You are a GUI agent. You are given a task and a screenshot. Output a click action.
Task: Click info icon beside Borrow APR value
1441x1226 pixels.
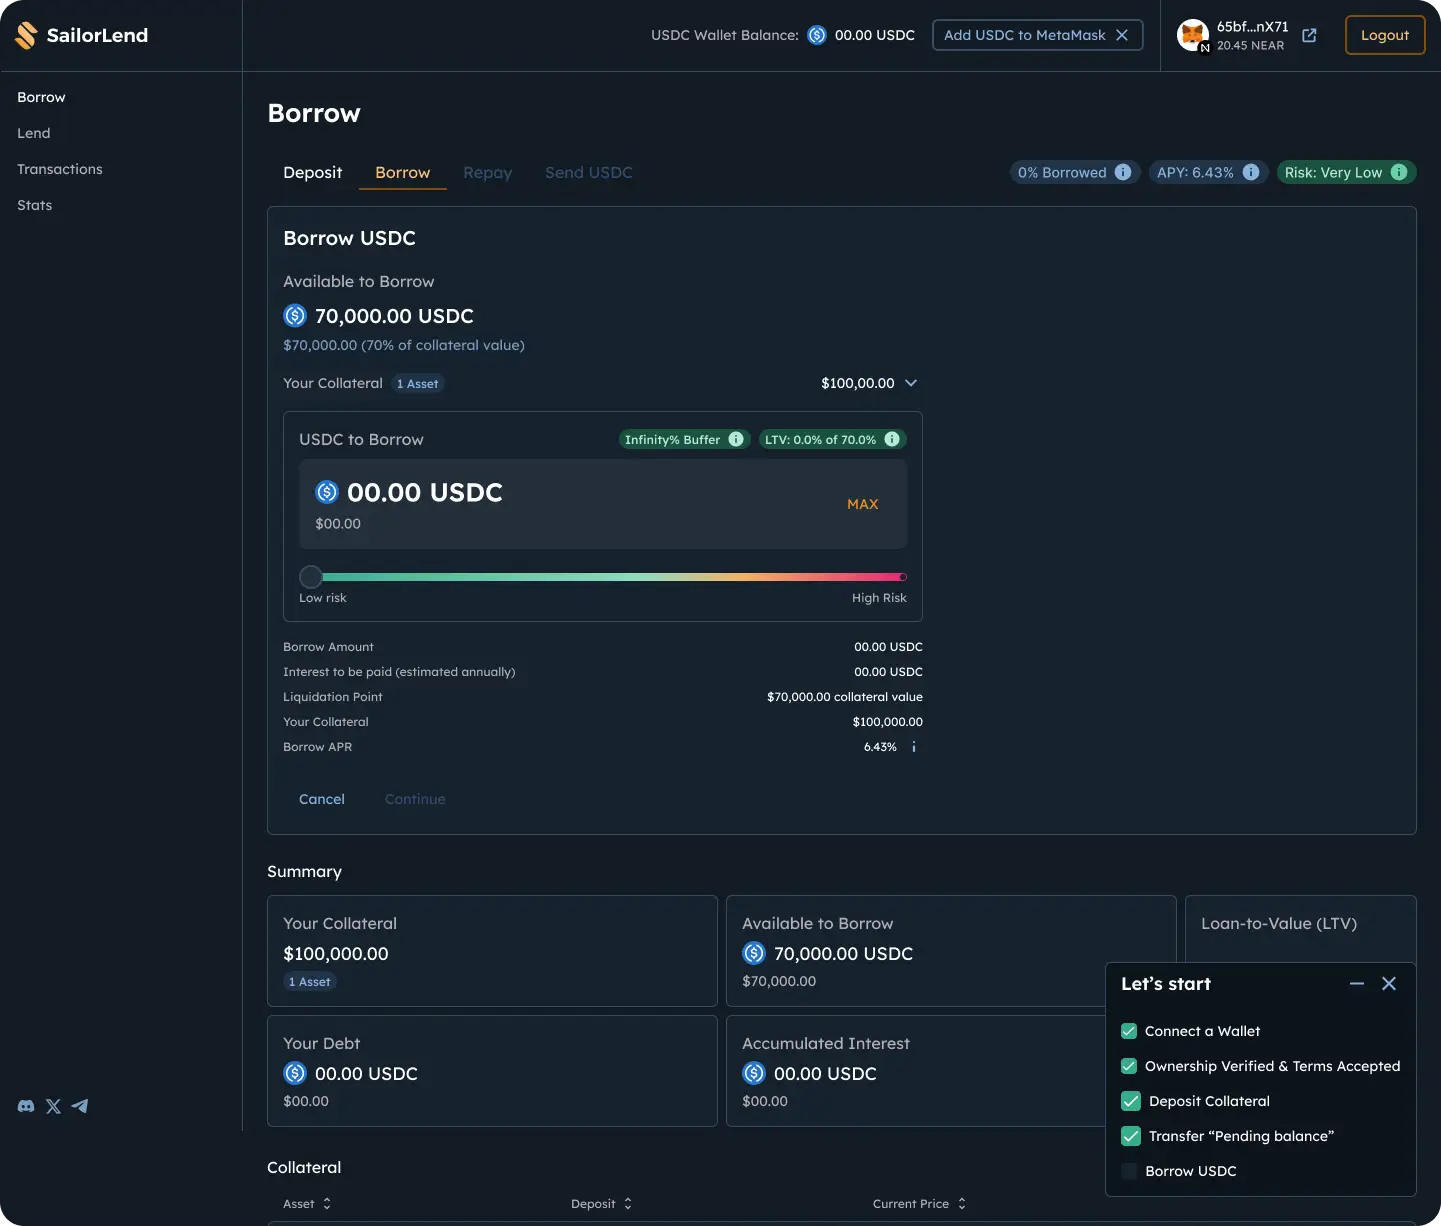pyautogui.click(x=913, y=747)
